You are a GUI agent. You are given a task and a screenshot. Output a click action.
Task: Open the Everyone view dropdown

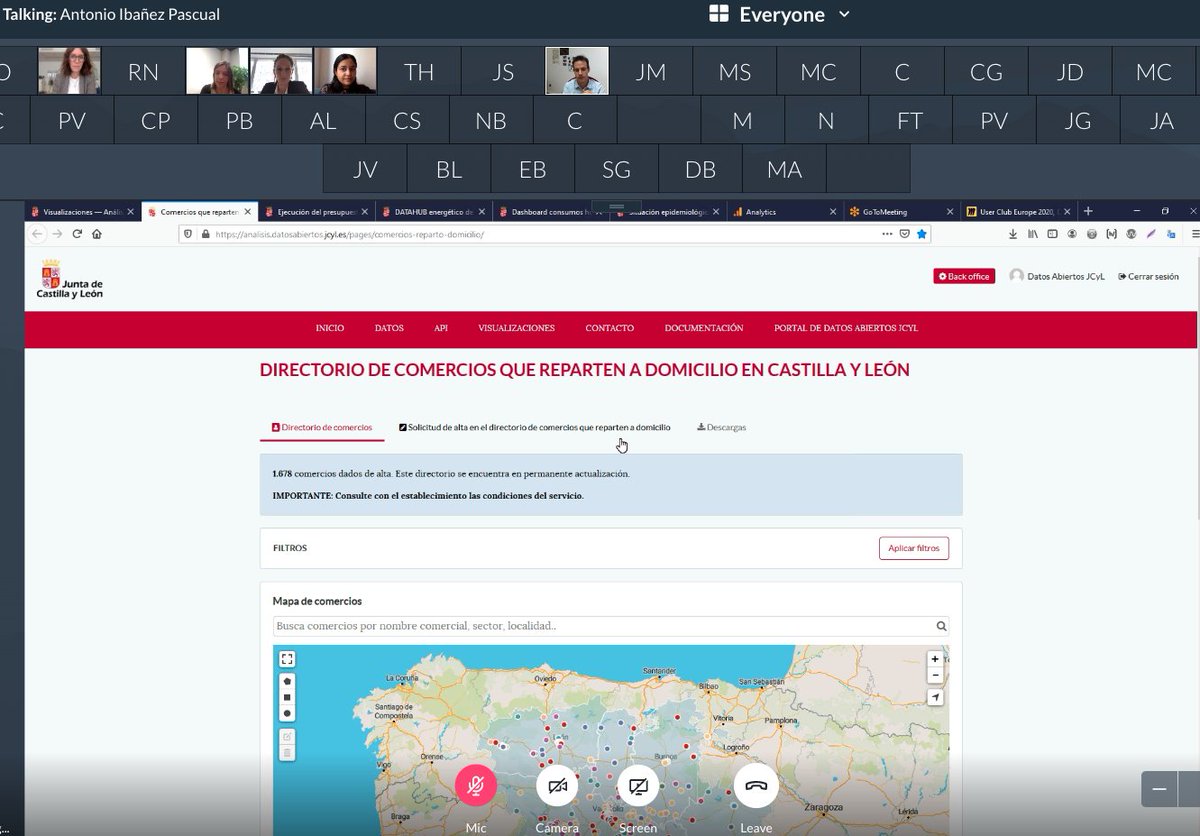coord(779,14)
